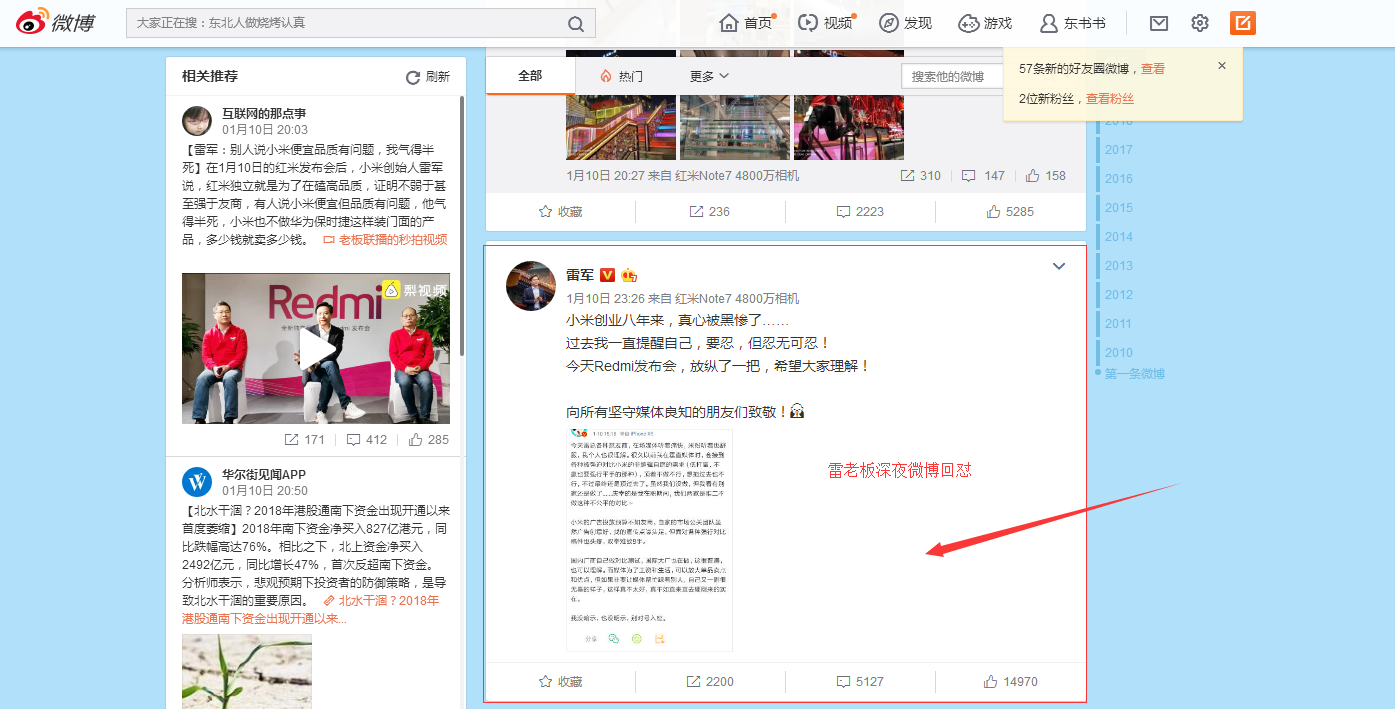Open 游戏 in the top navigation
This screenshot has width=1395, height=709.
985,23
